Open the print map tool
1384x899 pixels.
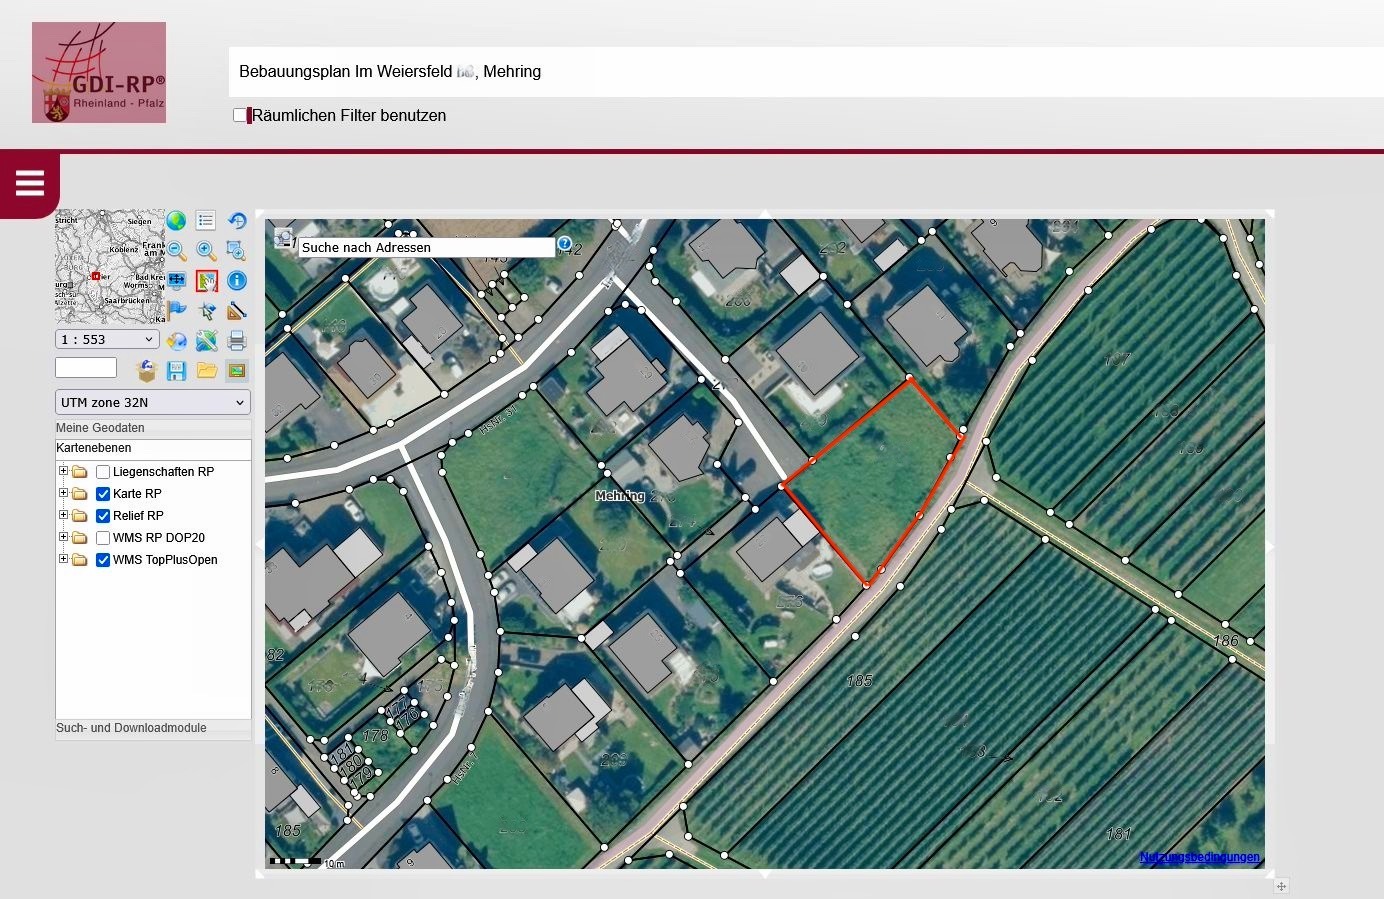(x=237, y=341)
